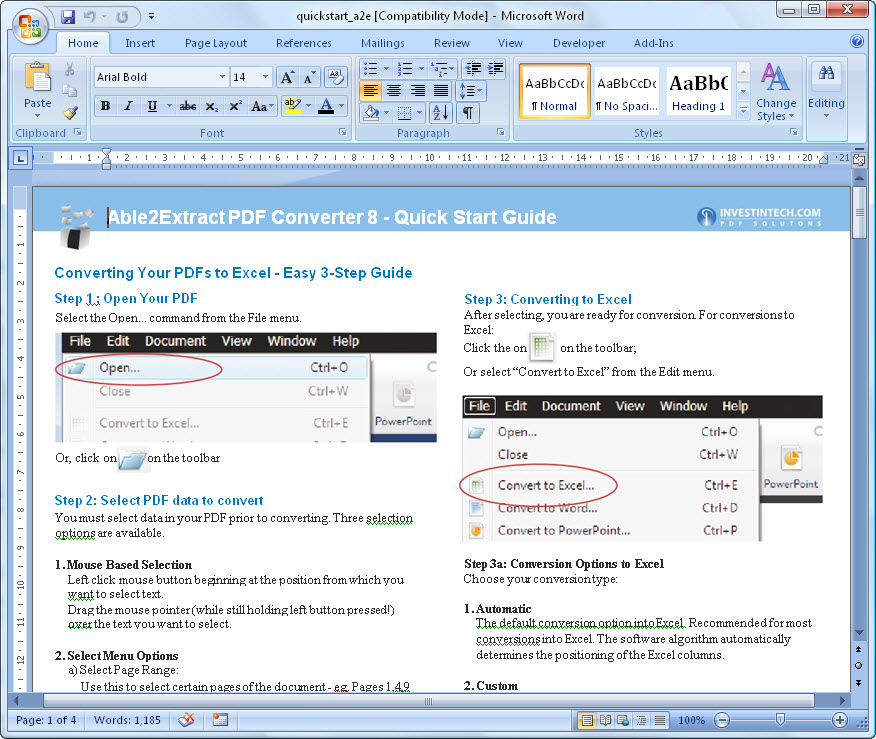The image size is (876, 739).
Task: Open the Line Spacing dropdown
Action: [472, 90]
